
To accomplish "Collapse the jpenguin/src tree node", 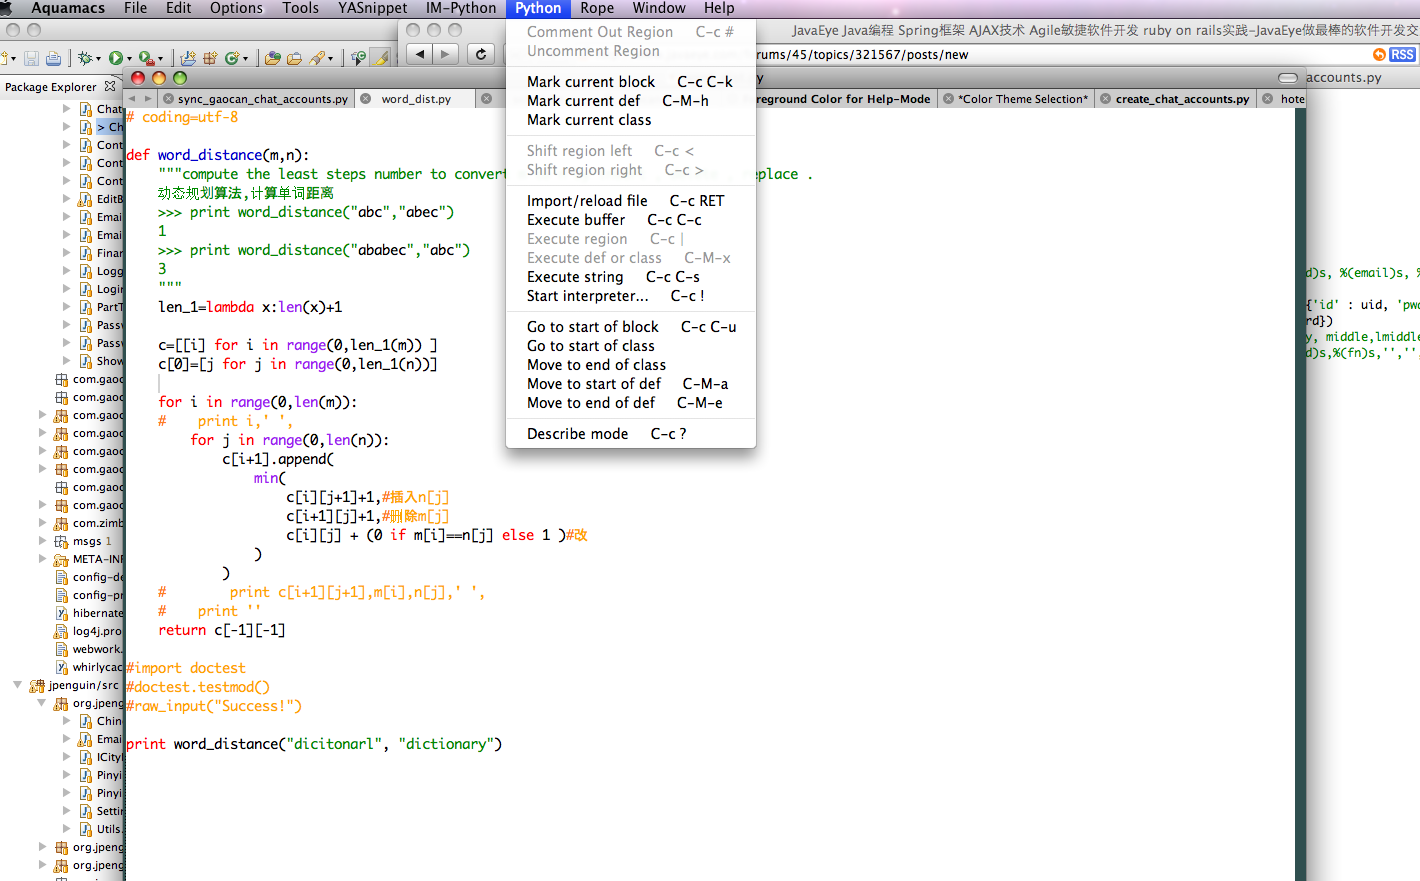I will [17, 685].
